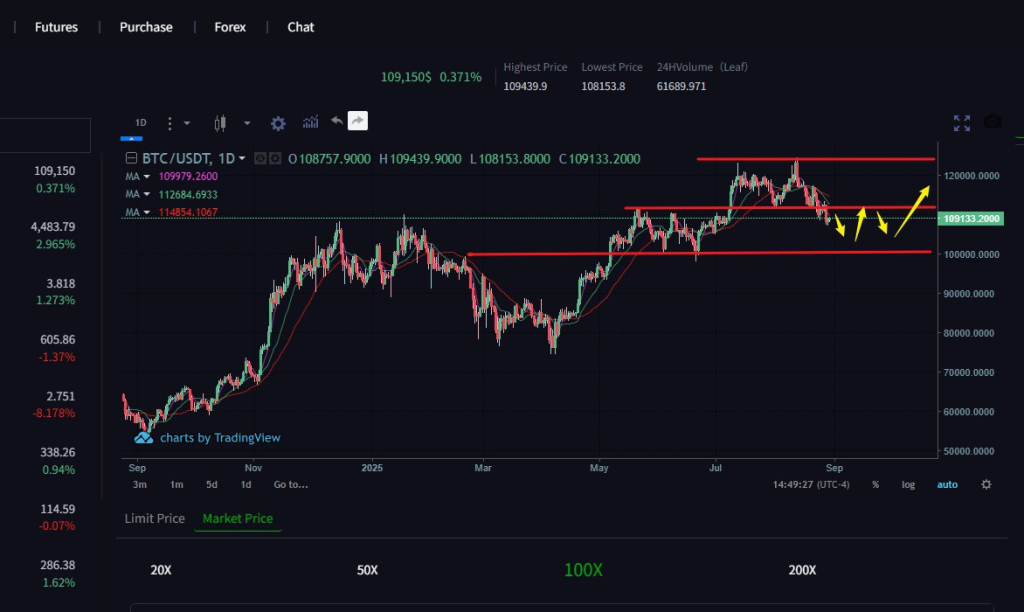Click the Go to... date link
The height and width of the screenshot is (612, 1024).
tap(290, 485)
